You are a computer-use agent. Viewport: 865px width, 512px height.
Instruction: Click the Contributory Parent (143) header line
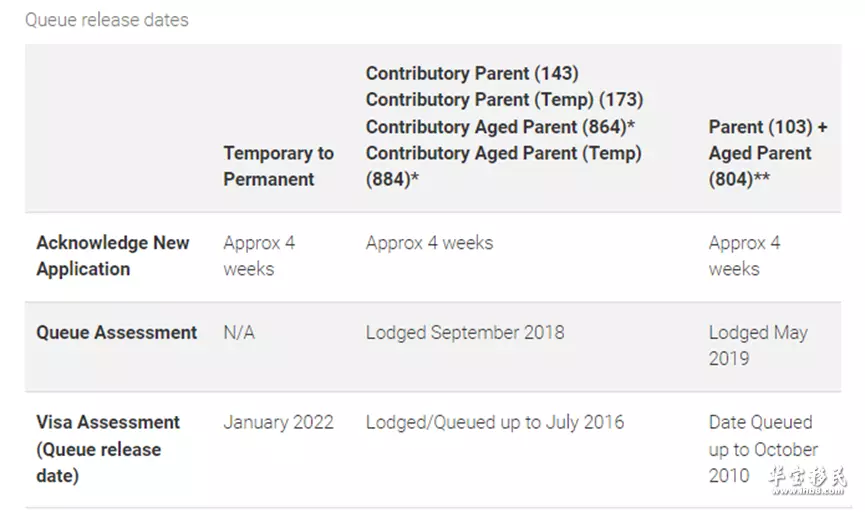(472, 73)
